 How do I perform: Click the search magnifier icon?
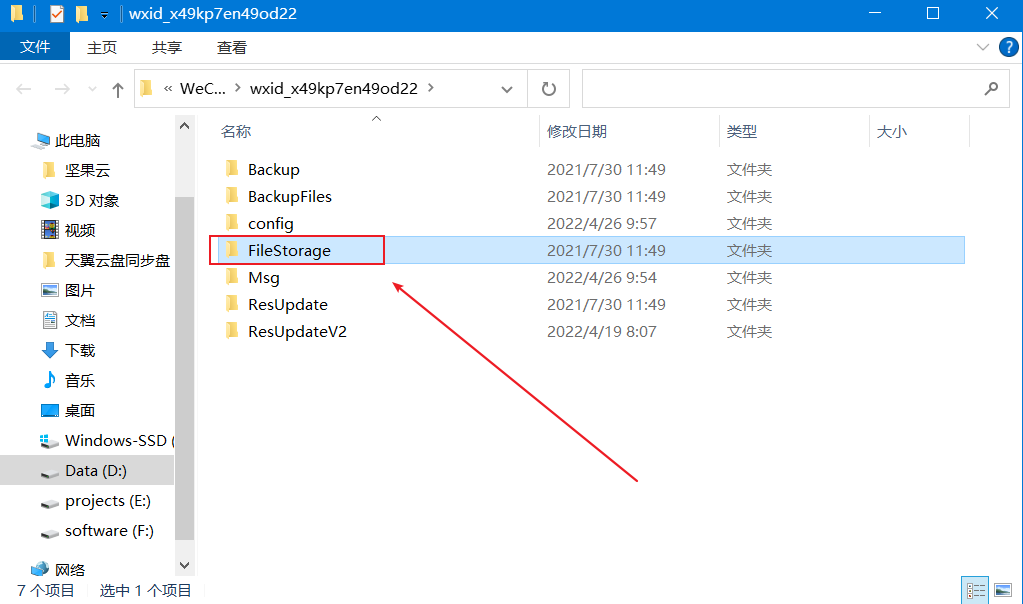(x=992, y=89)
